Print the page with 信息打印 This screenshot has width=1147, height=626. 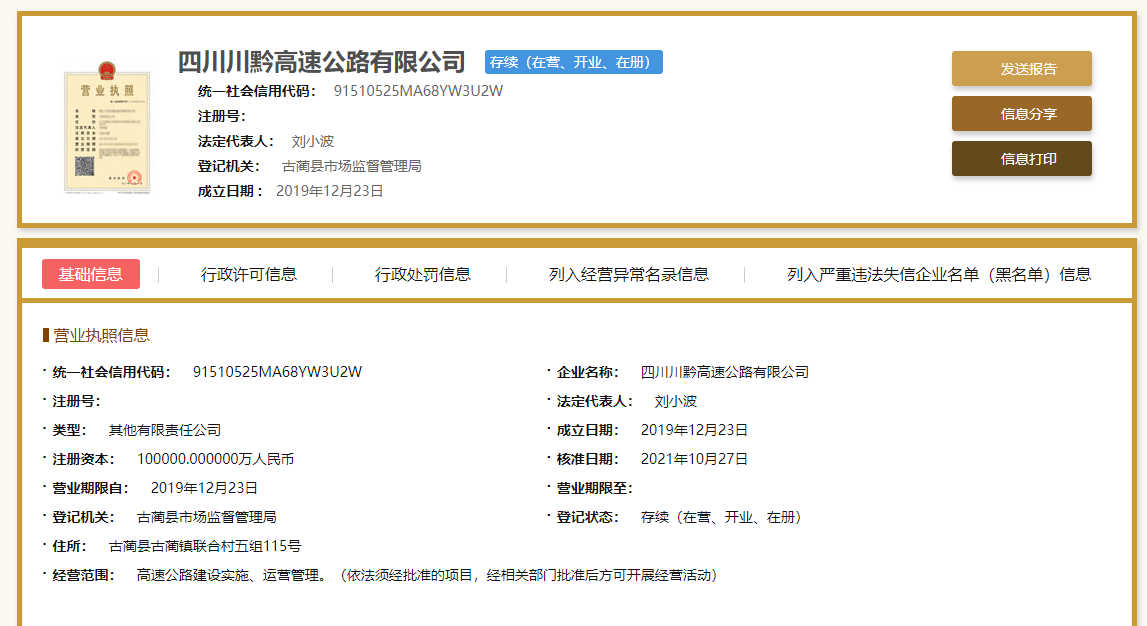point(1021,159)
